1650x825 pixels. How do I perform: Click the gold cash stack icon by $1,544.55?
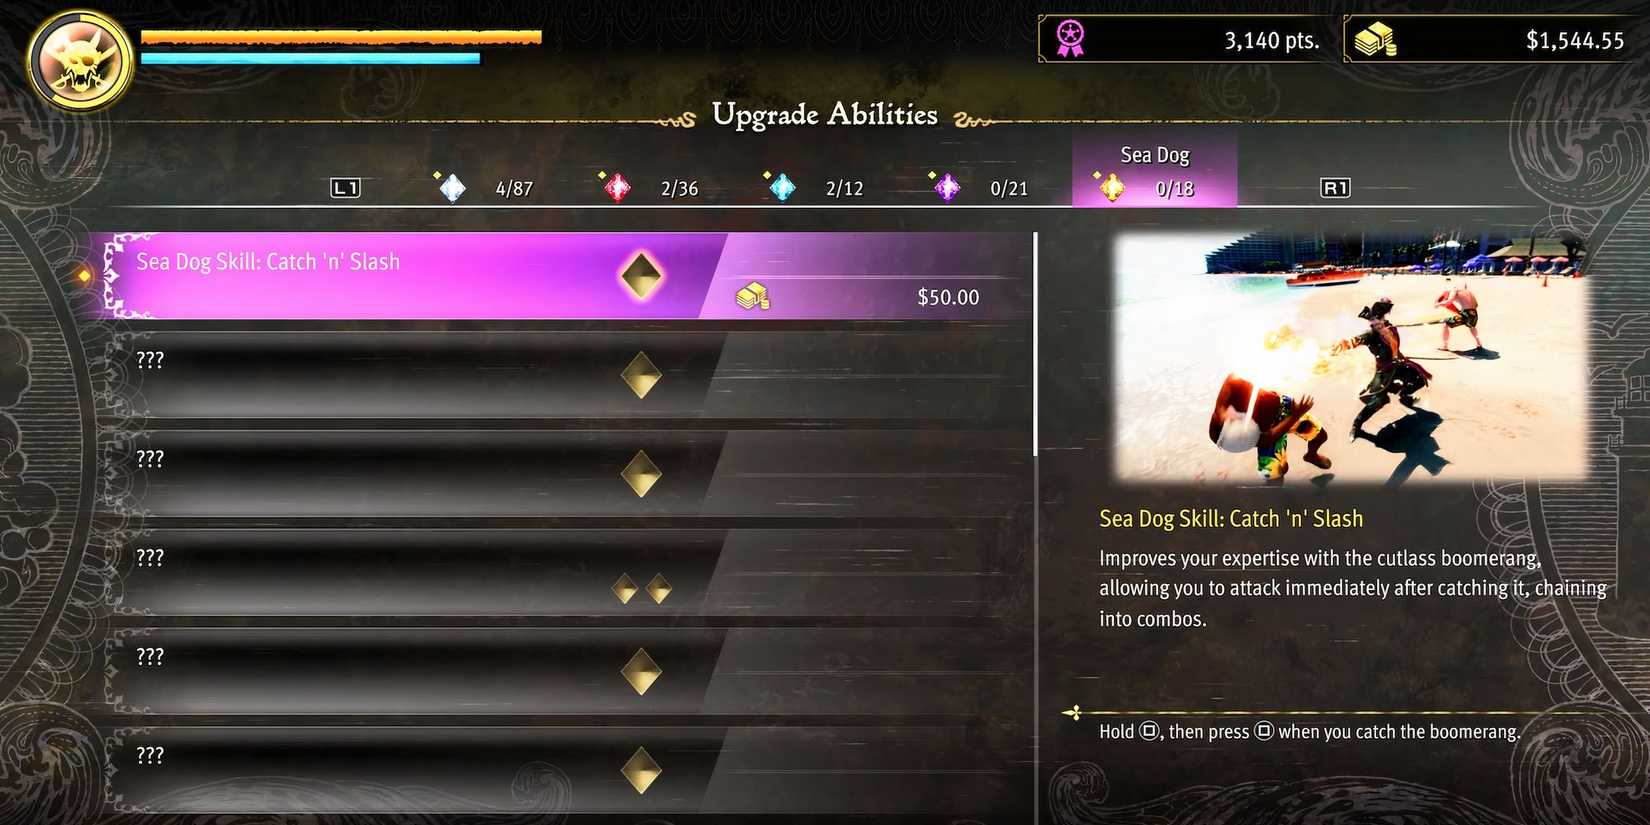coord(1375,40)
